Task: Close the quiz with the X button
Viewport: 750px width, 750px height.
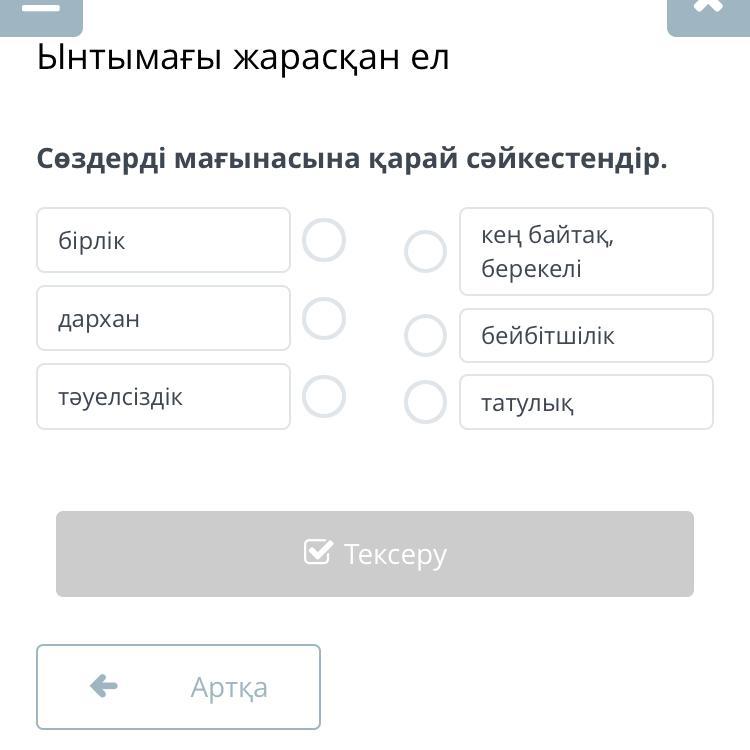Action: pyautogui.click(x=707, y=10)
